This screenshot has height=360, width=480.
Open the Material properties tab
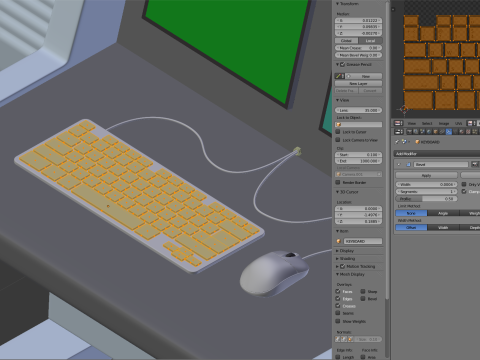(x=462, y=131)
